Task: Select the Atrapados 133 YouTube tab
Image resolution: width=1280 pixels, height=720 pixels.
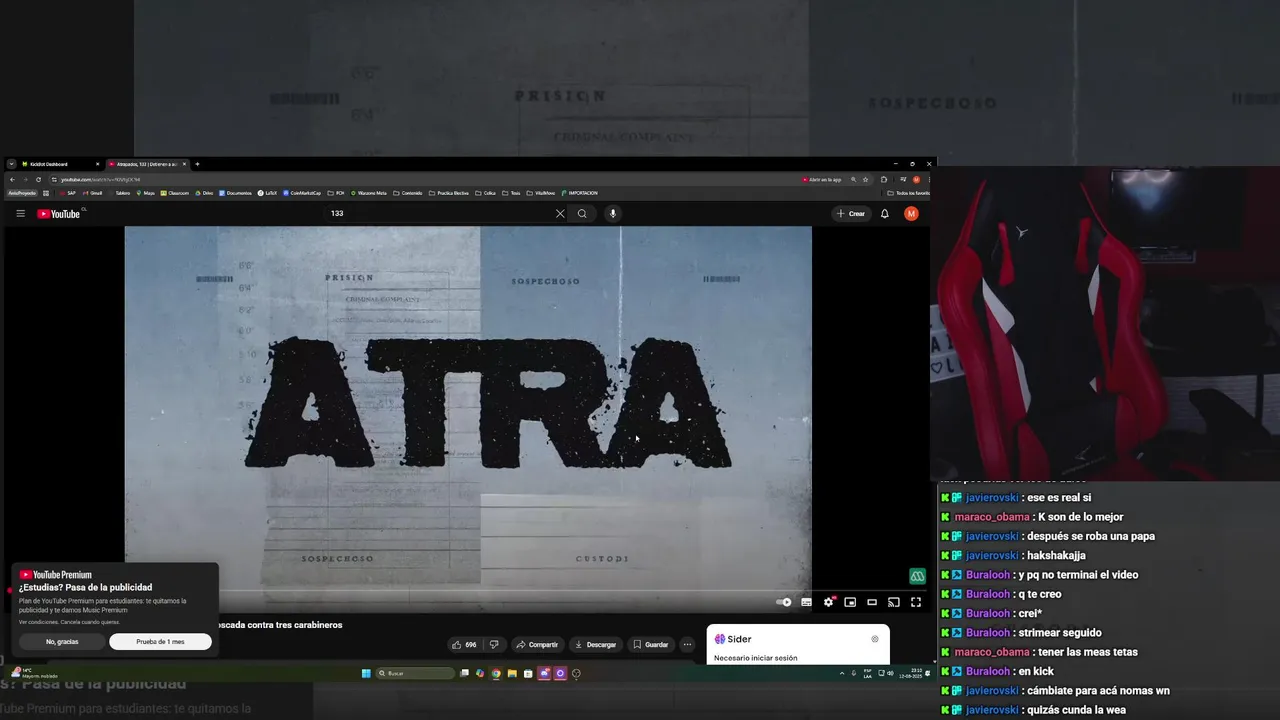Action: [x=147, y=164]
